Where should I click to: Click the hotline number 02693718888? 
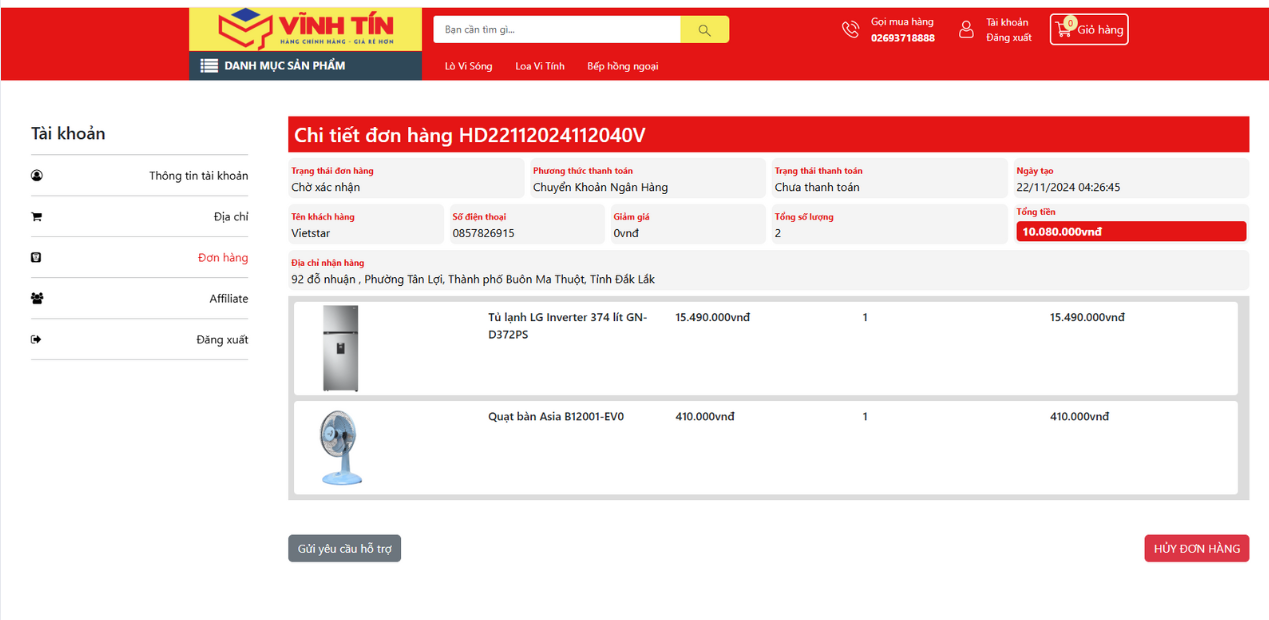(903, 38)
